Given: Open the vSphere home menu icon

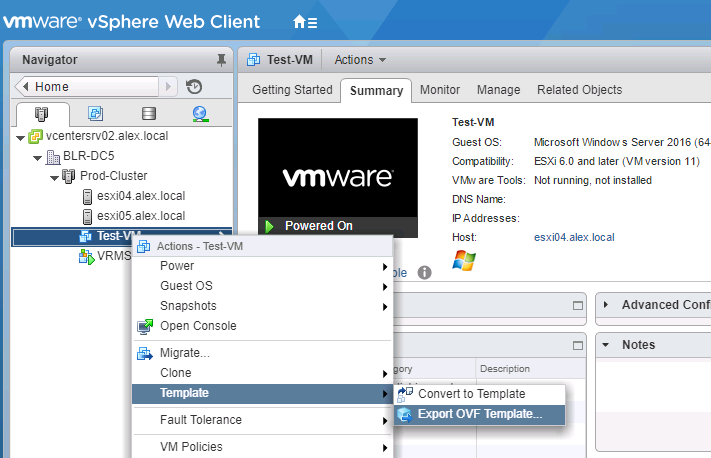Looking at the screenshot, I should [305, 22].
